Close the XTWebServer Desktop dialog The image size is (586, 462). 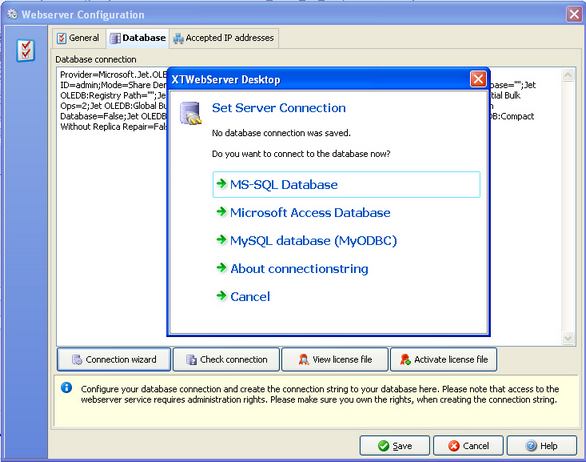(x=478, y=79)
